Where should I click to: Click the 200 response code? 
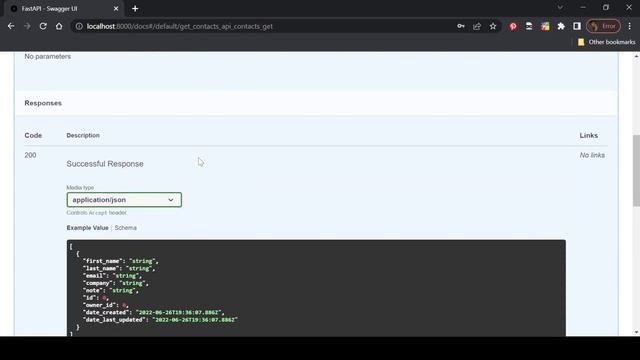pyautogui.click(x=30, y=155)
